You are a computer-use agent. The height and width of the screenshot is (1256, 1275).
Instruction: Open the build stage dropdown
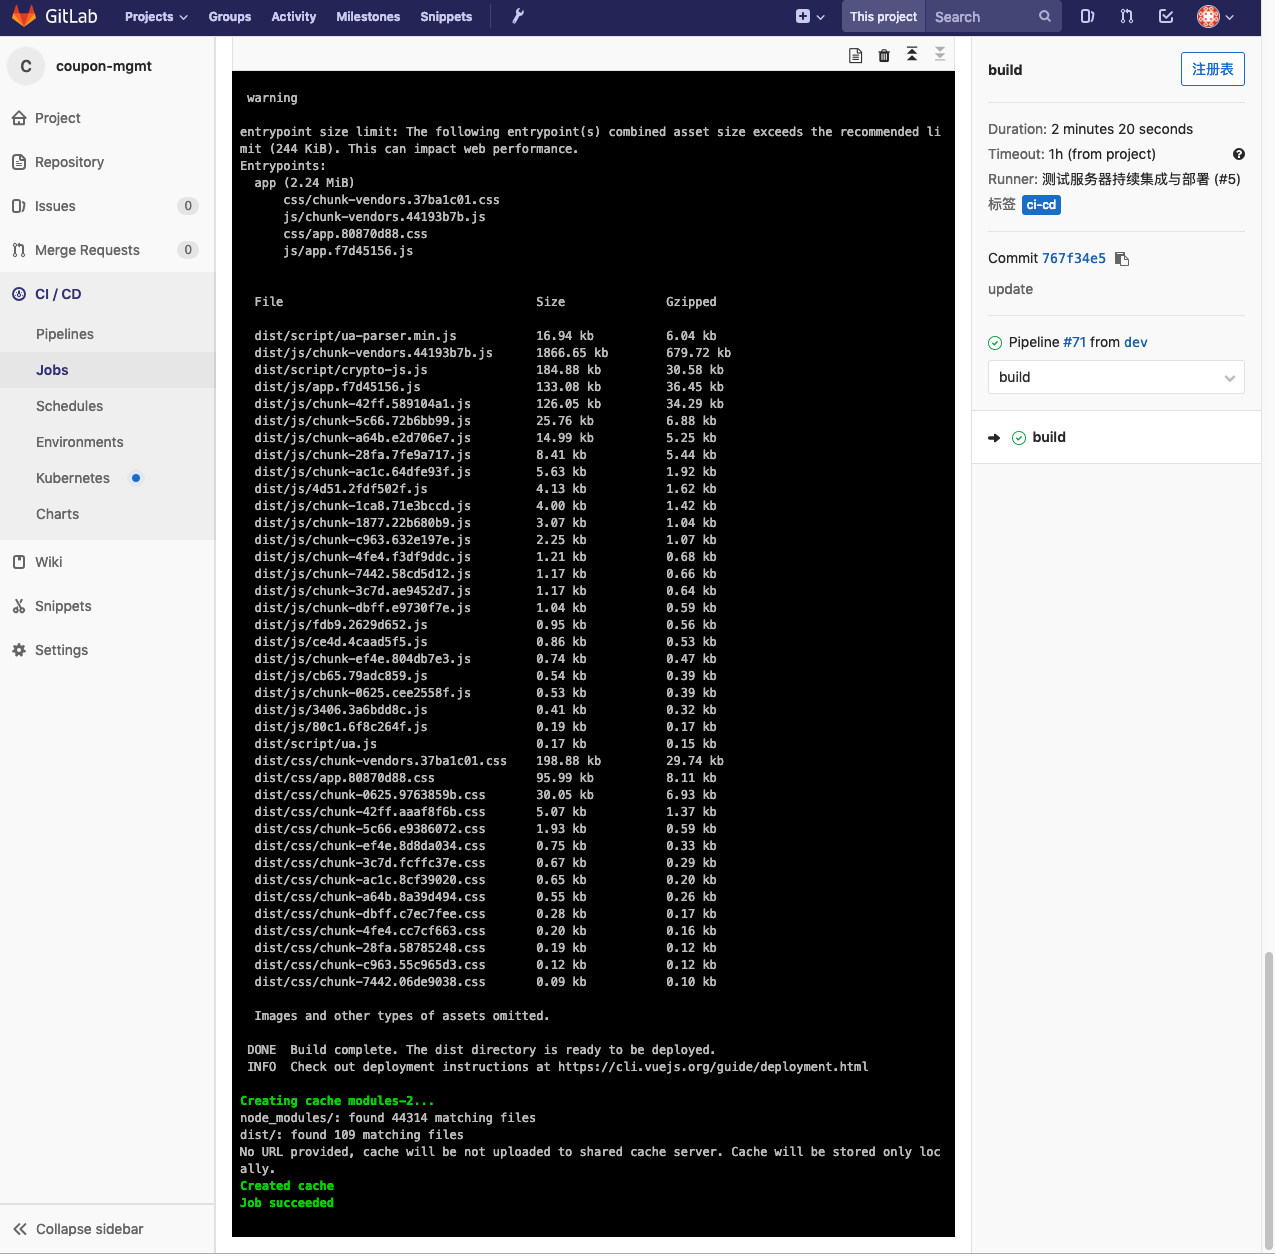pos(1116,377)
